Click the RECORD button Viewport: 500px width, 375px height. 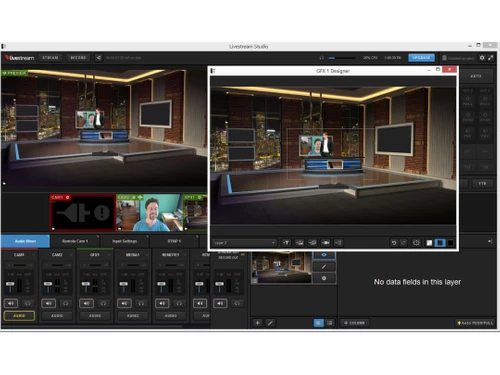[x=78, y=58]
